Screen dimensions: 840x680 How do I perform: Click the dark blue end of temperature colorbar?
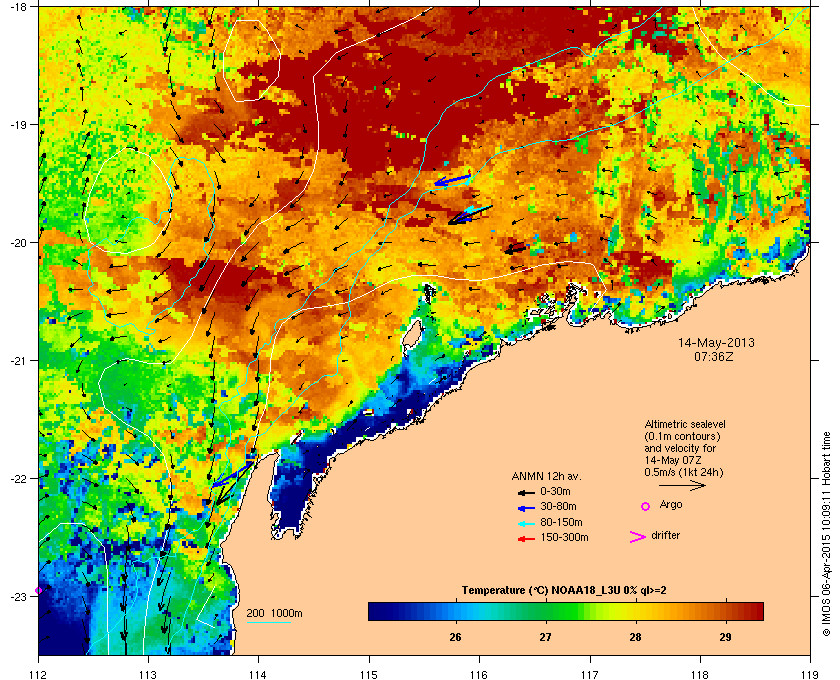[378, 611]
